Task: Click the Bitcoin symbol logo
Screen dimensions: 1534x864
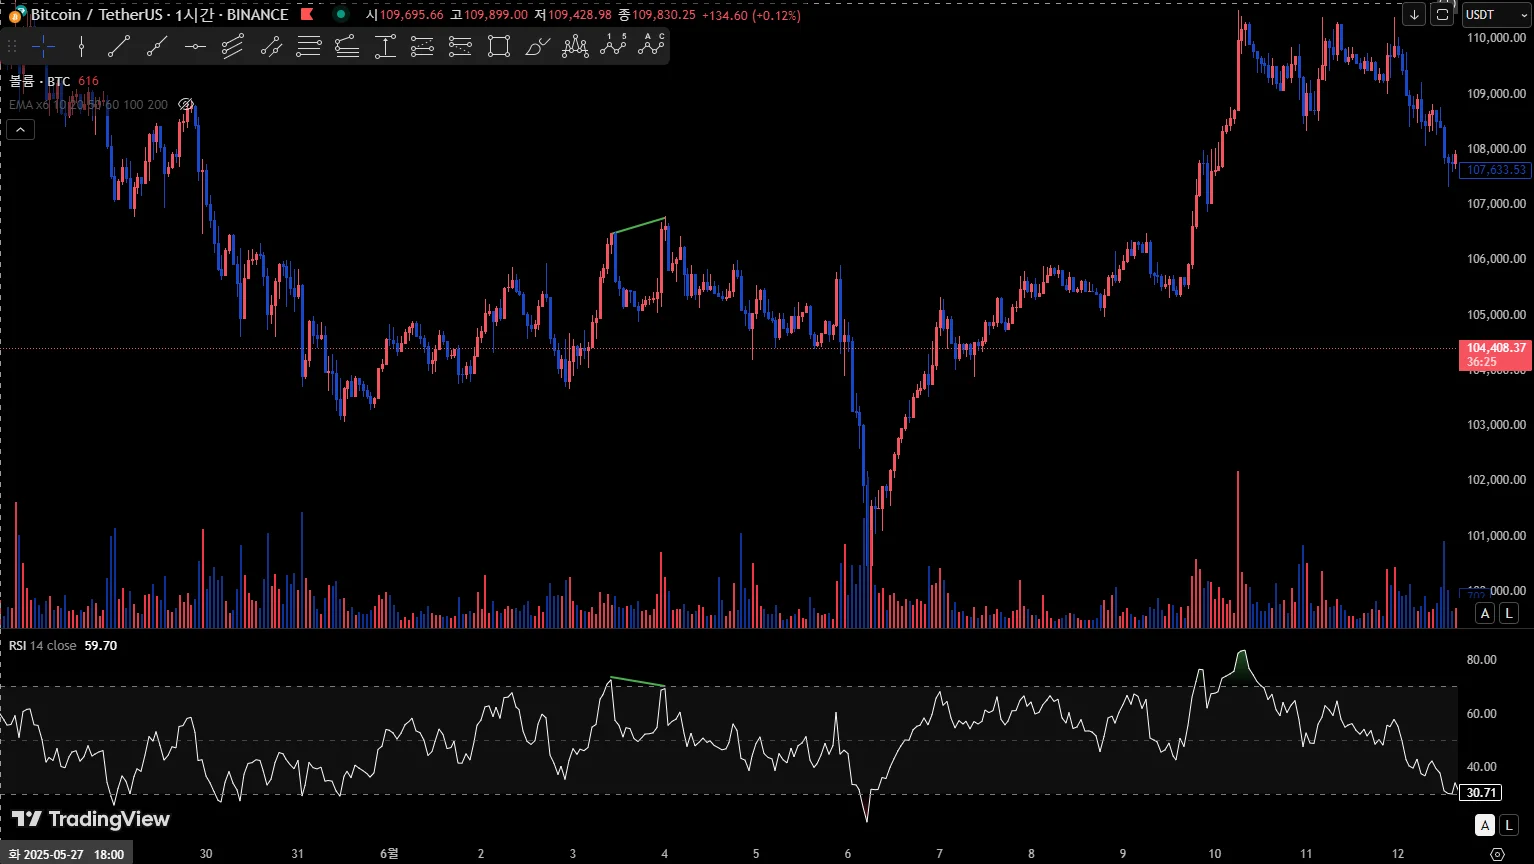Action: (17, 15)
